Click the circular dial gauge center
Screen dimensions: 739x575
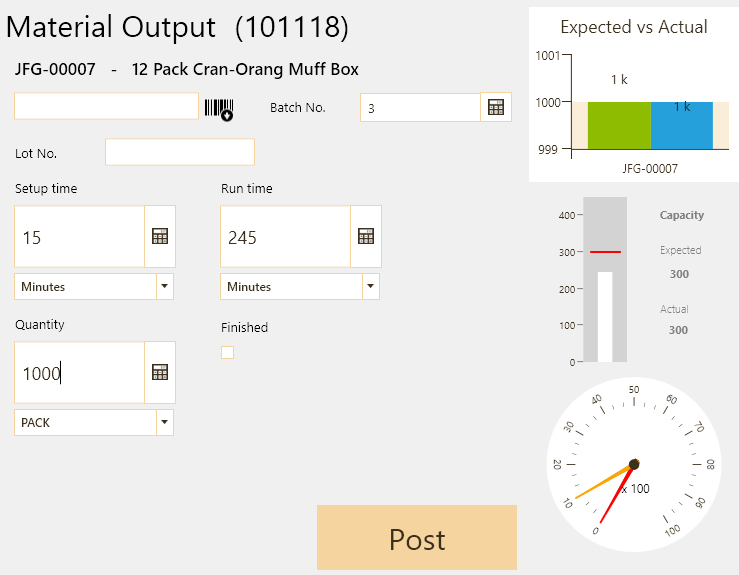(x=634, y=464)
